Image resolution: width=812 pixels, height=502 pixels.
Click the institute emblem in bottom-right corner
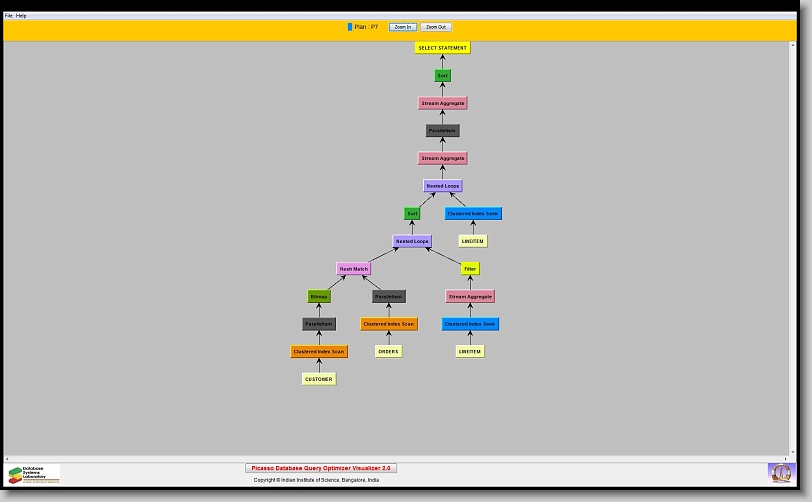(779, 472)
